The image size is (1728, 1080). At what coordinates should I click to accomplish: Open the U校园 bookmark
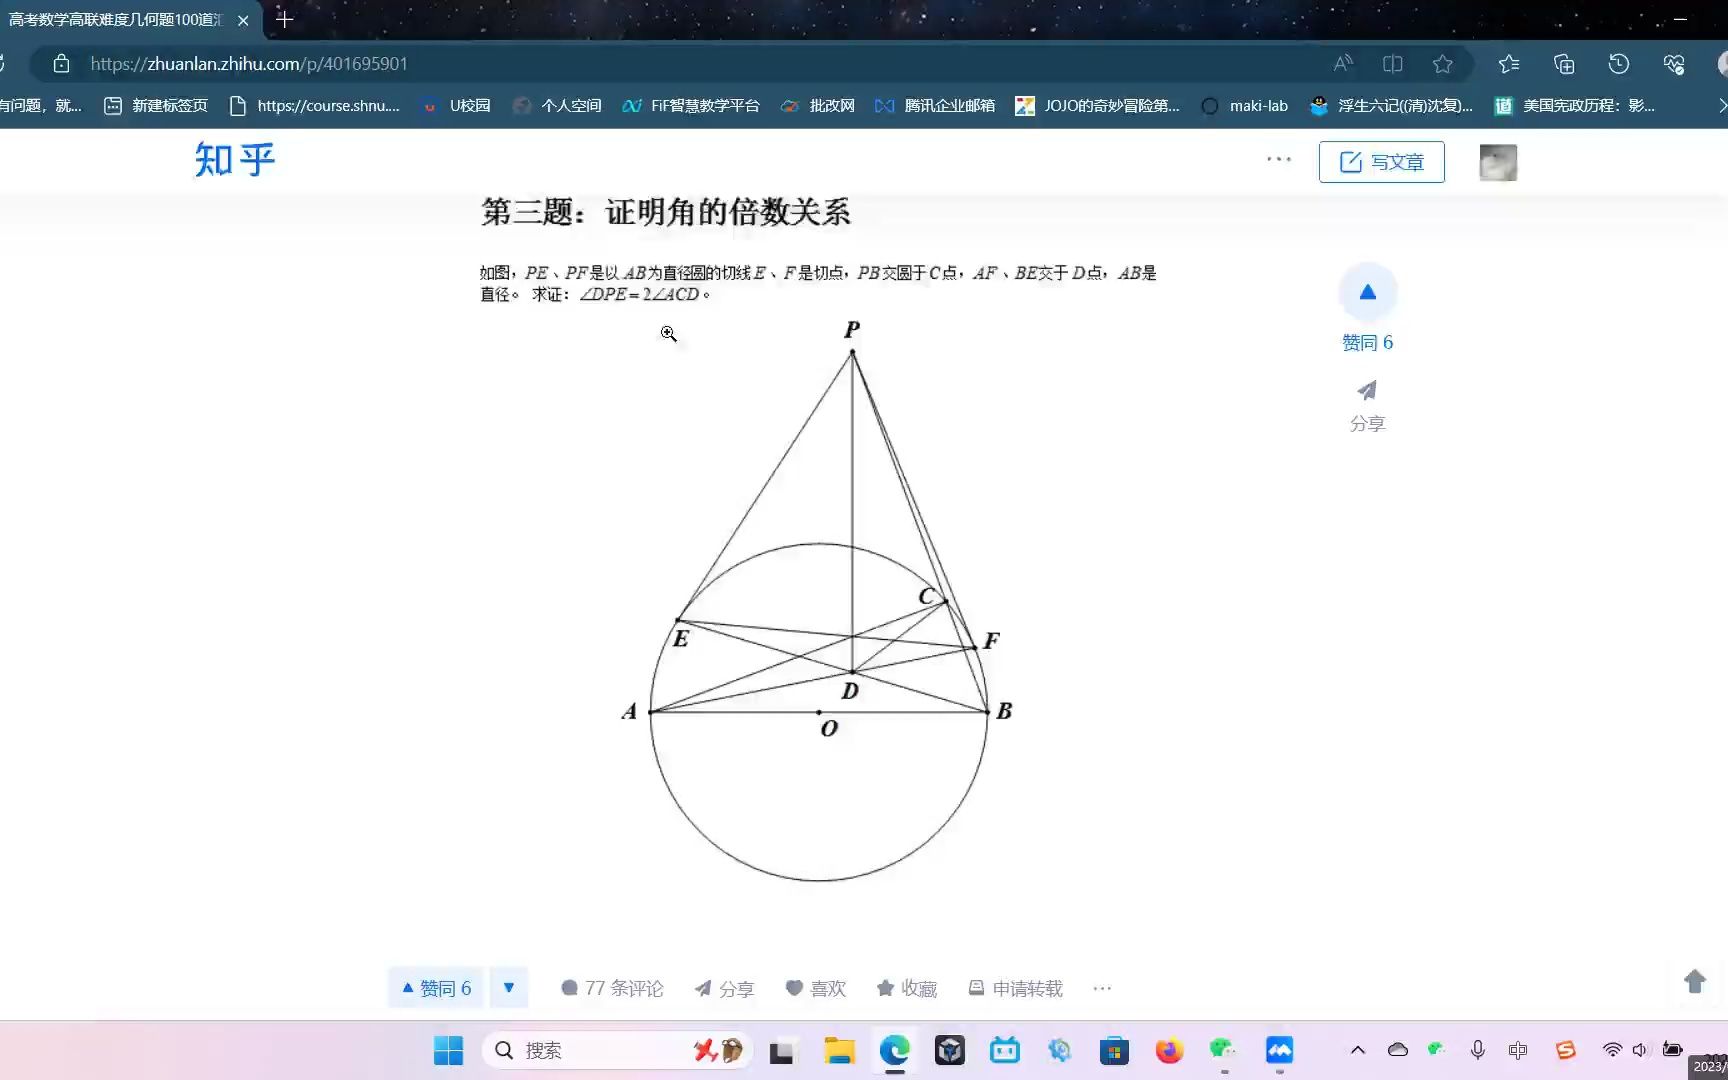[456, 106]
